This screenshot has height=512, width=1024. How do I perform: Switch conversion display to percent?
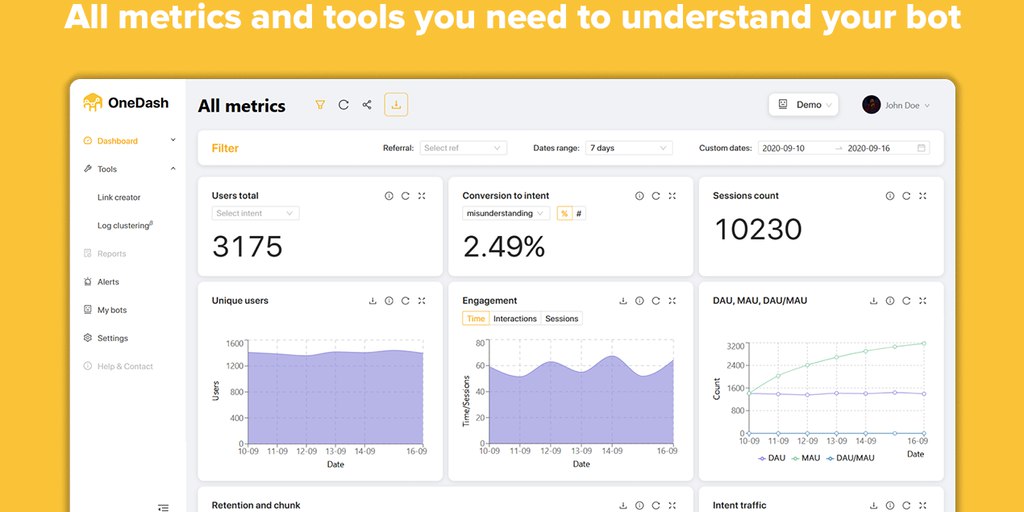click(564, 213)
